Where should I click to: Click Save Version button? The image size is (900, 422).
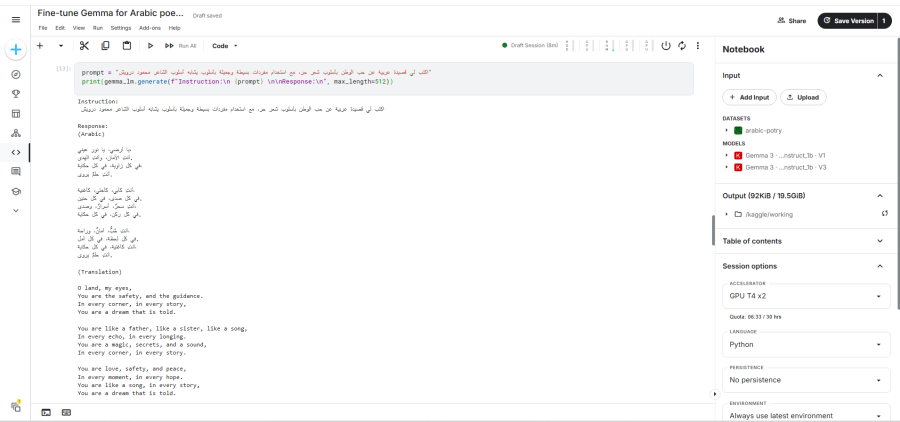pos(848,21)
